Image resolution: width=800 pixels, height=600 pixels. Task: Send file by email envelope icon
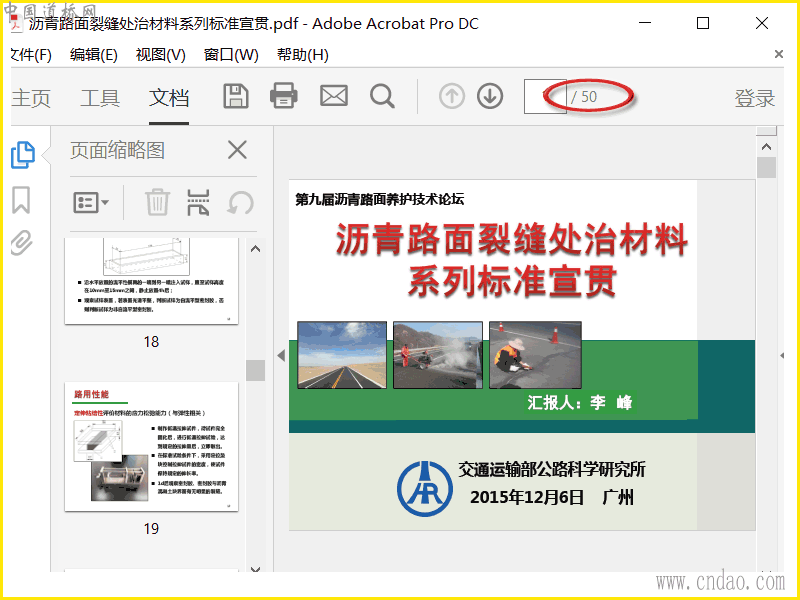click(334, 96)
